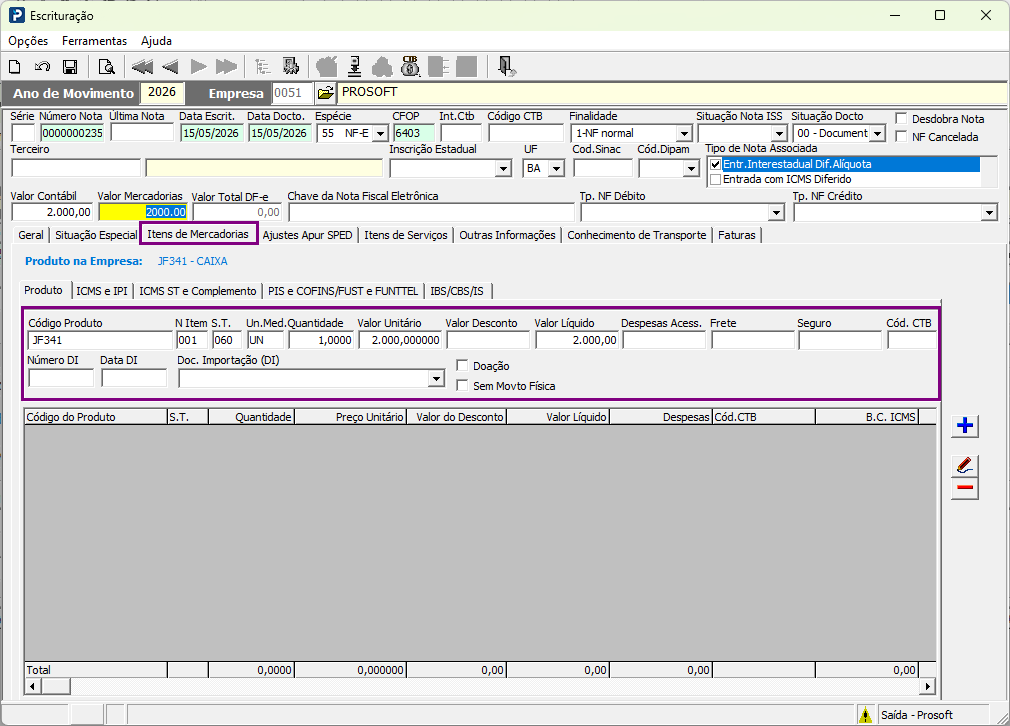
Task: Check Entrada com ICMS Diferido option
Action: [x=716, y=180]
